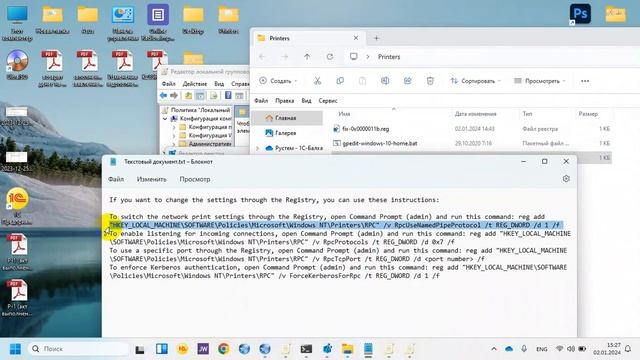The width and height of the screenshot is (640, 360).
Task: Open the Просмотреть dropdown in Explorer
Action: (540, 81)
